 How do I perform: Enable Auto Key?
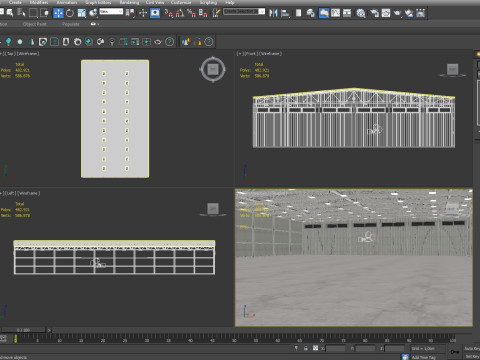[472, 348]
